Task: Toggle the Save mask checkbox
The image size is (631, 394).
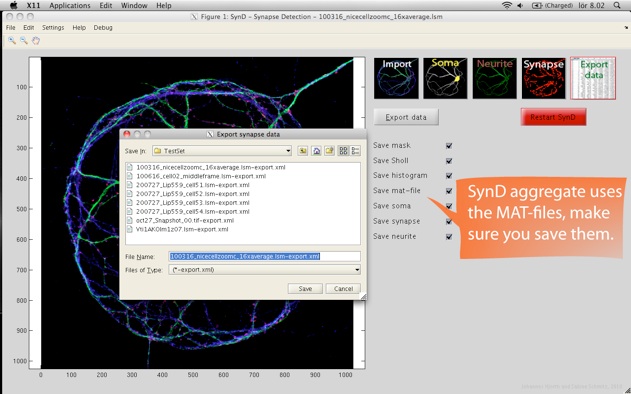Action: click(x=449, y=146)
